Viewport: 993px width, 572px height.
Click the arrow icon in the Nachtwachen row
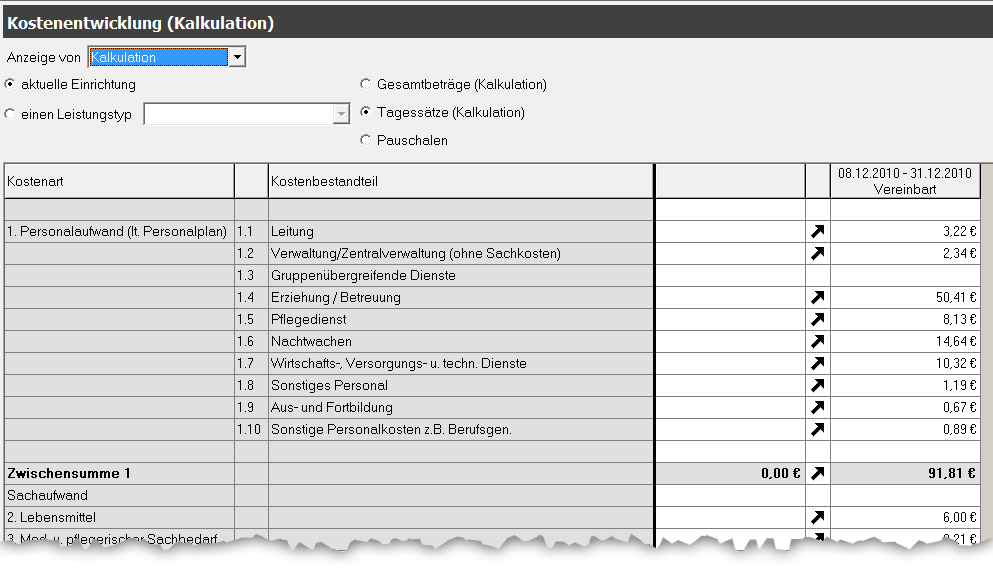[817, 342]
